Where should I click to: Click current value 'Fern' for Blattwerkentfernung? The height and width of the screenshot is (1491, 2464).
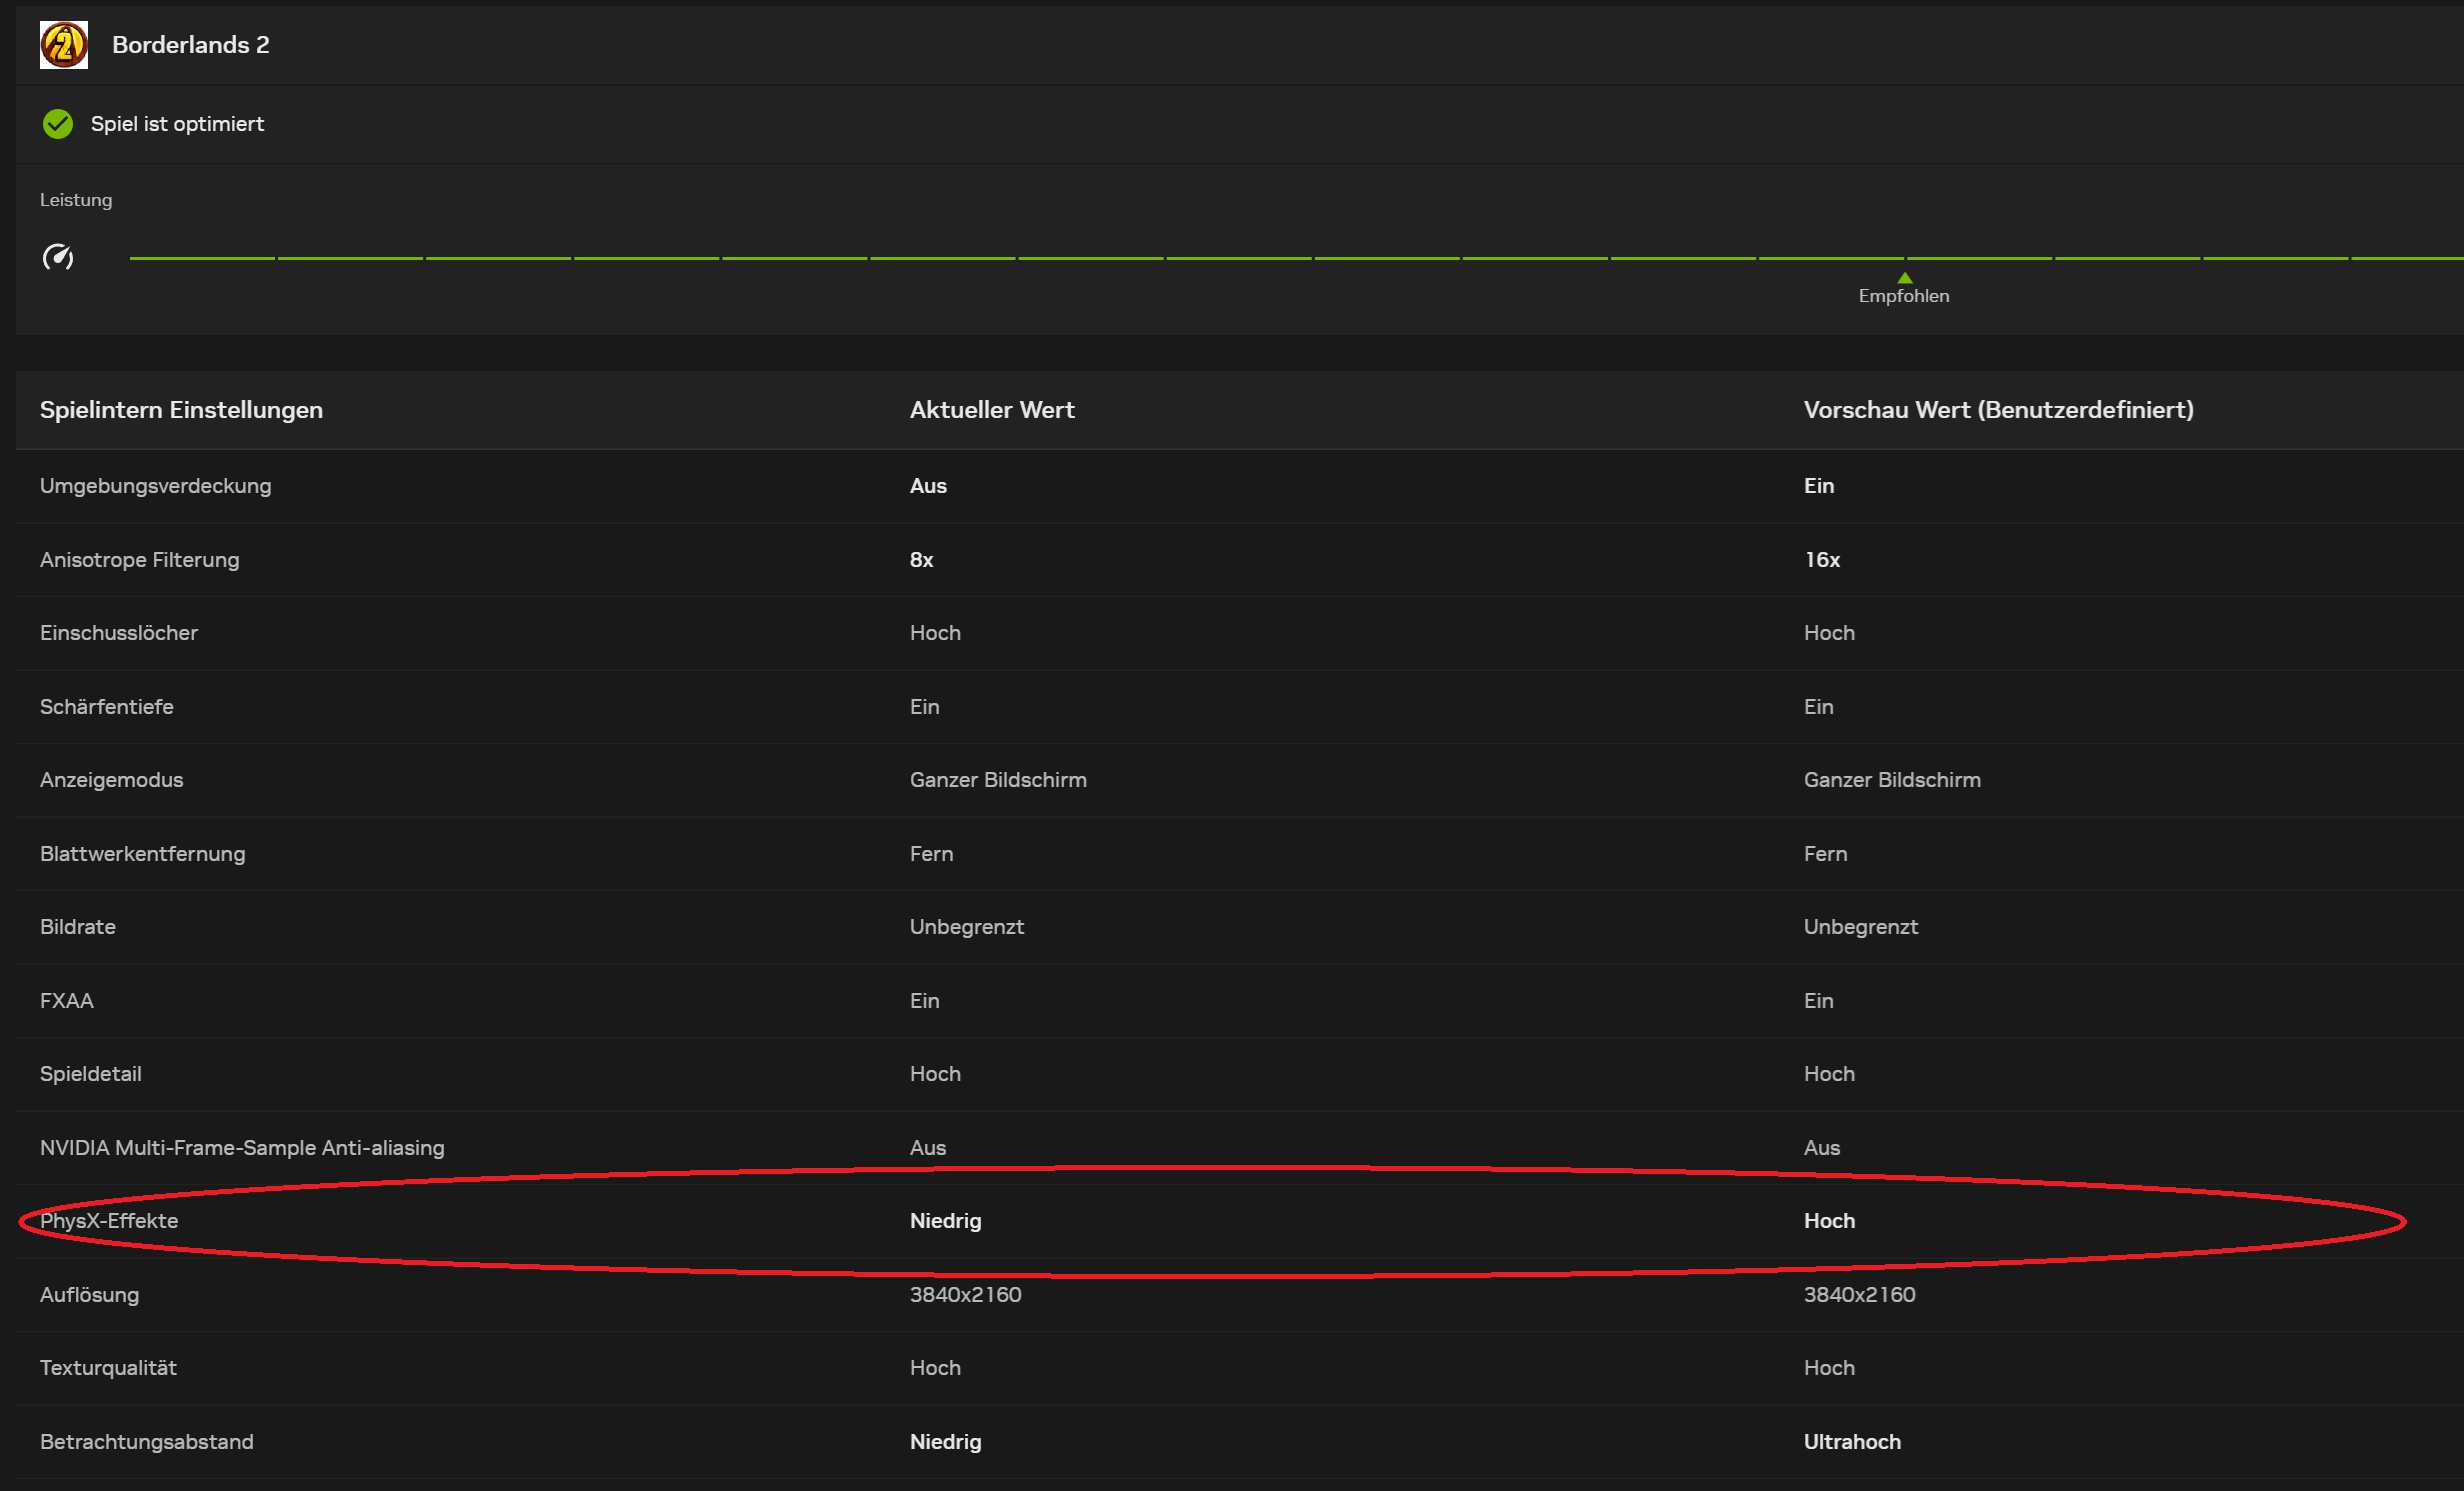tap(931, 854)
